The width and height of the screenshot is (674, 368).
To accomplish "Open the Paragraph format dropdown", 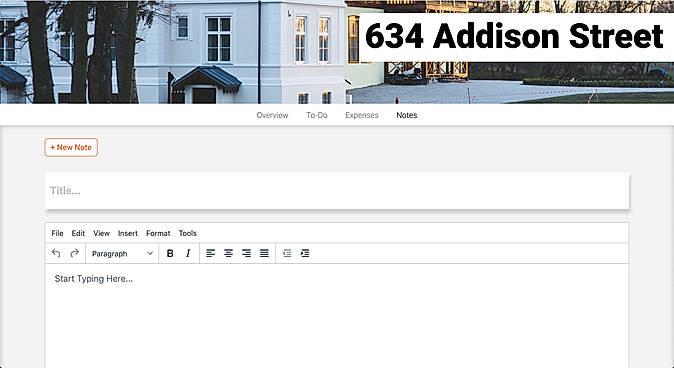I will pos(122,254).
